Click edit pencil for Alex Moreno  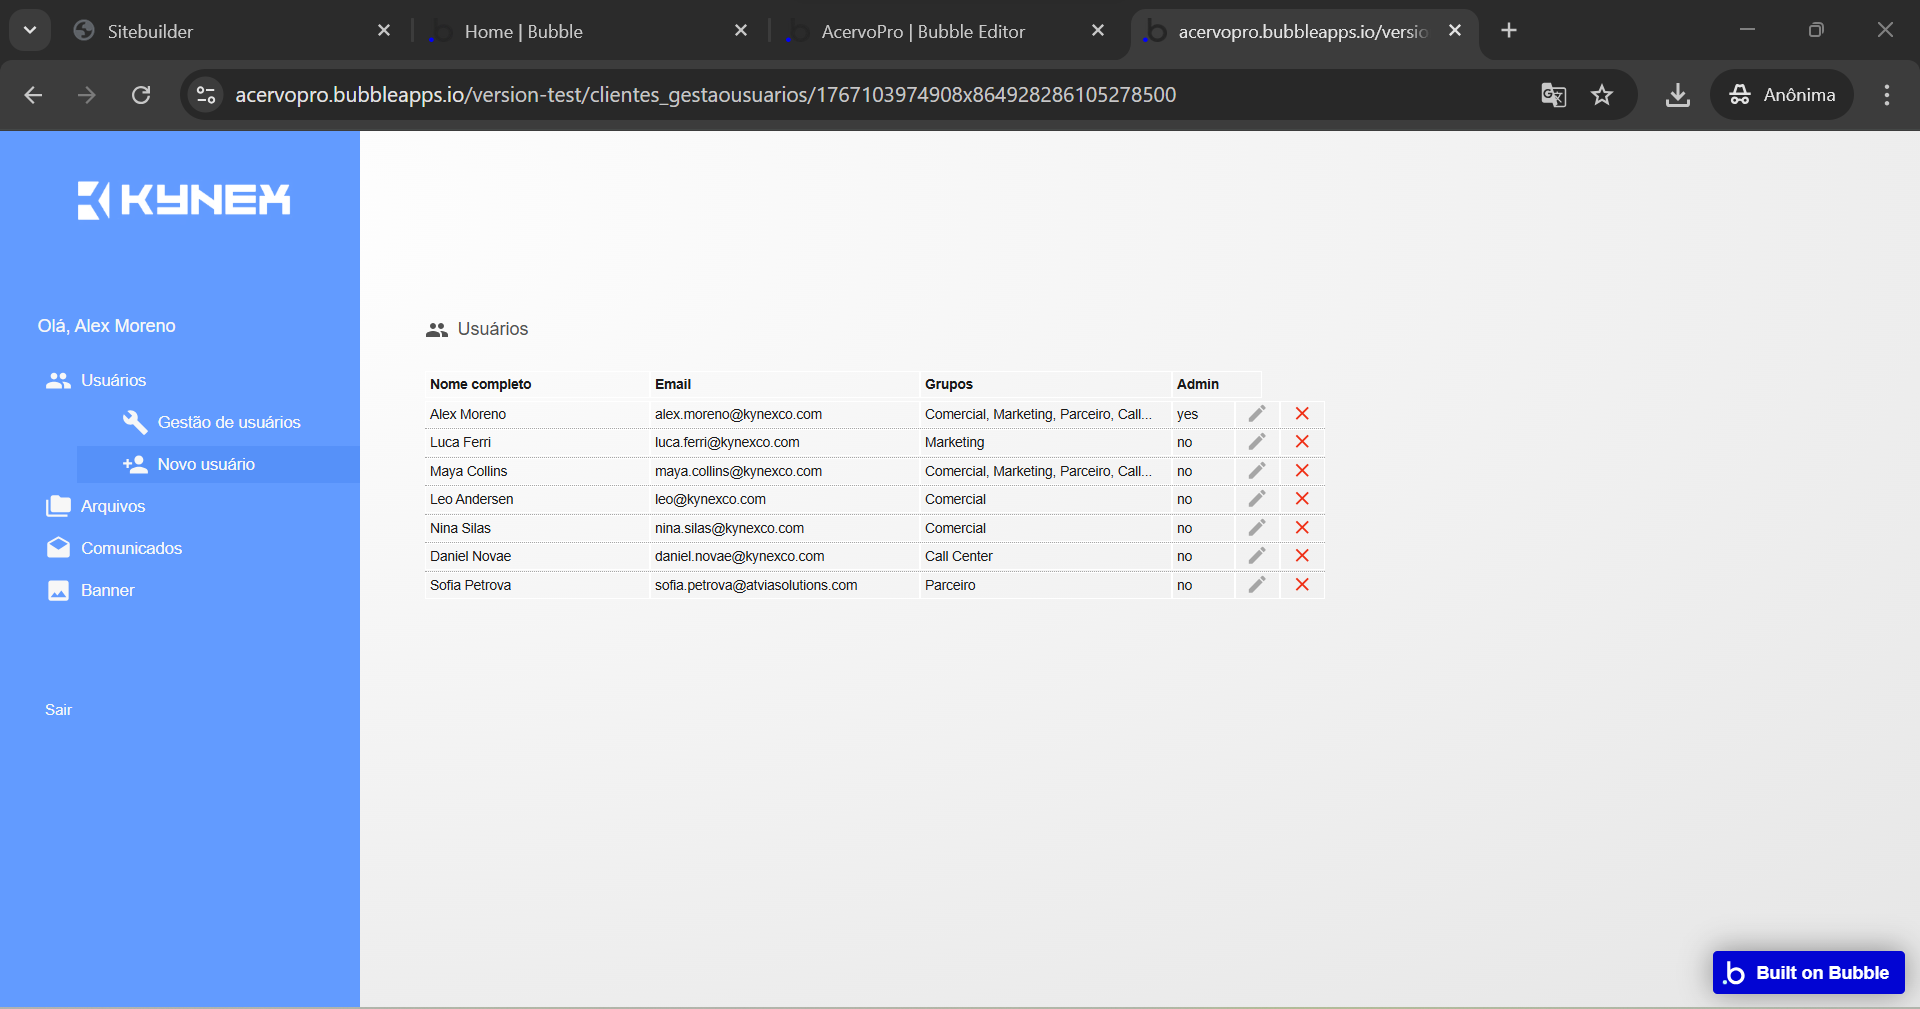click(1257, 414)
